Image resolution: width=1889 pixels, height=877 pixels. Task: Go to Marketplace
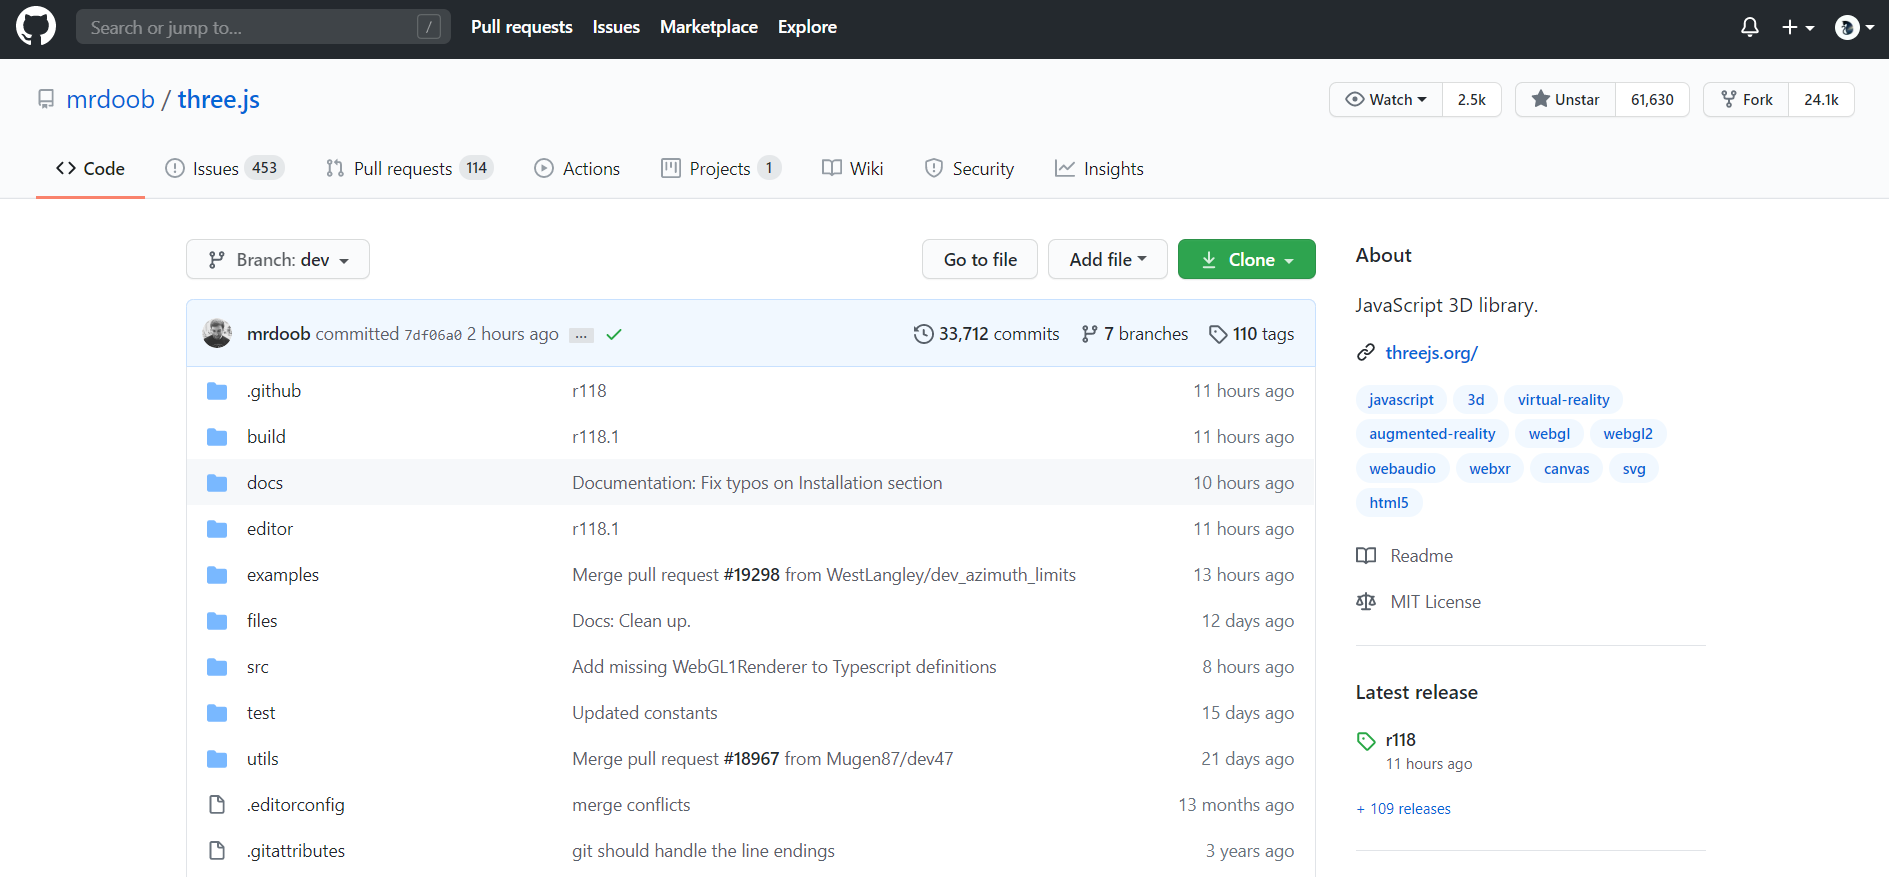(708, 27)
